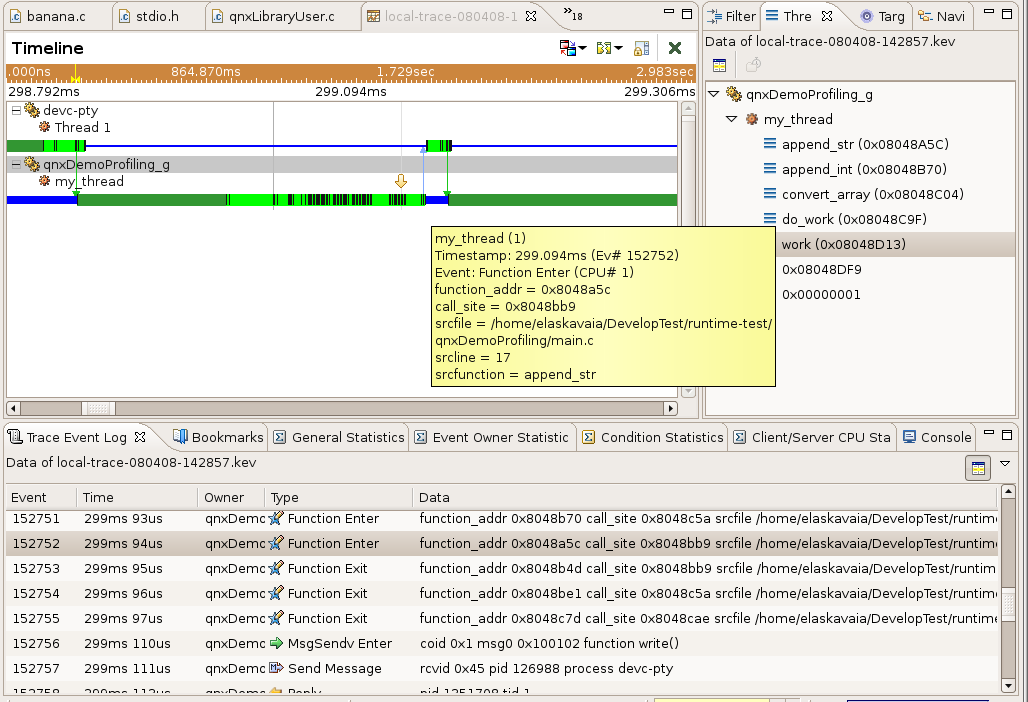
Task: Switch to the Bookmarks tab
Action: click(218, 437)
